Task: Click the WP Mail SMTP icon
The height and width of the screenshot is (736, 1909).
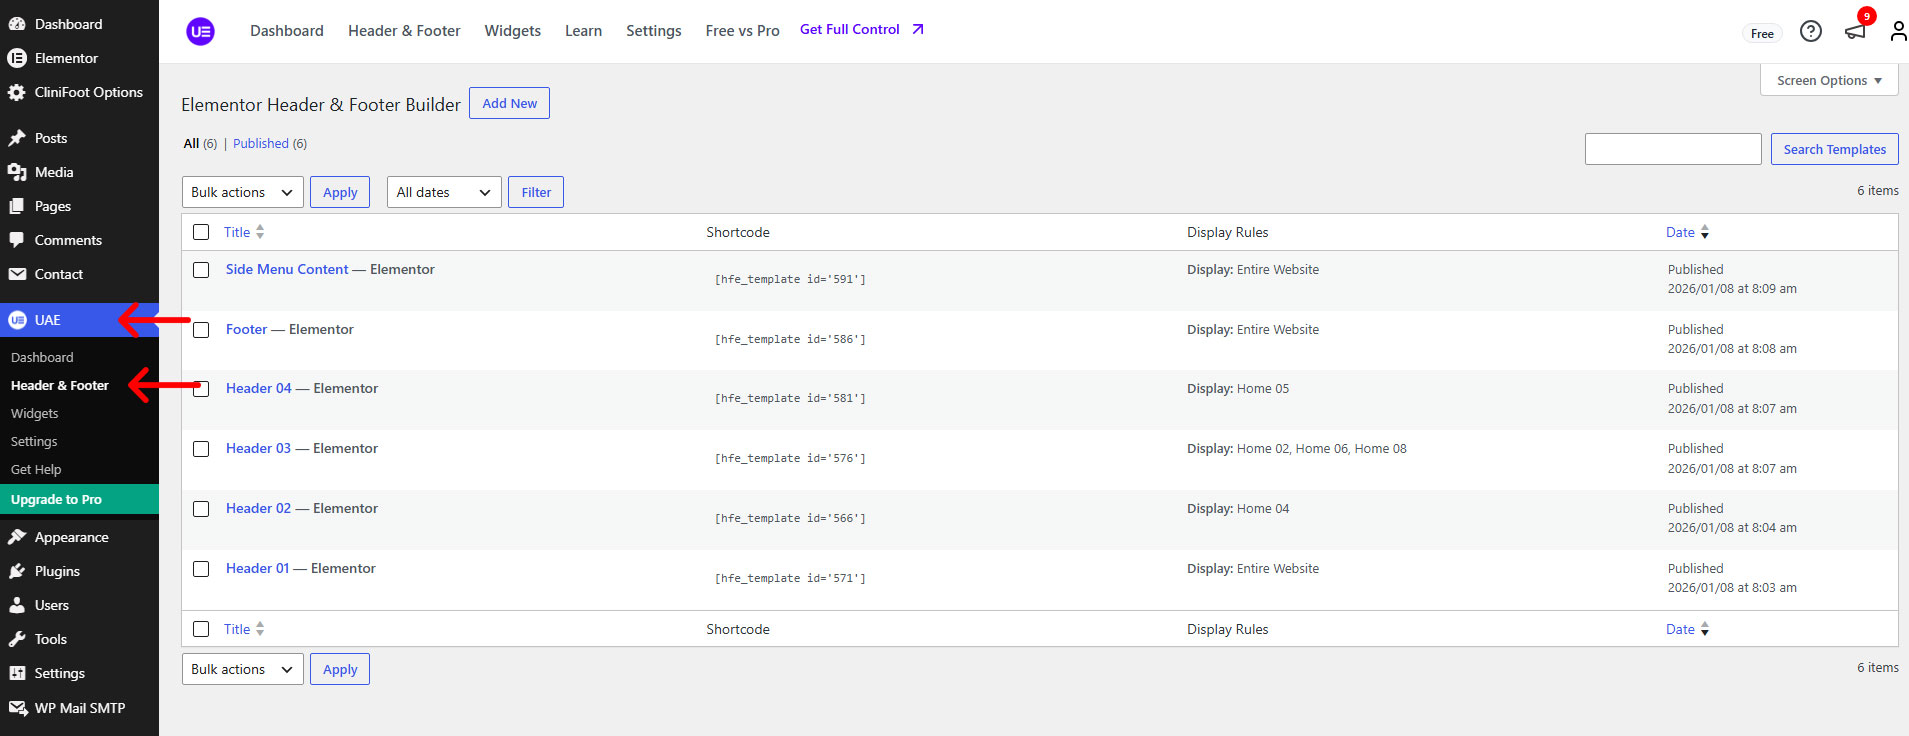Action: pyautogui.click(x=17, y=708)
